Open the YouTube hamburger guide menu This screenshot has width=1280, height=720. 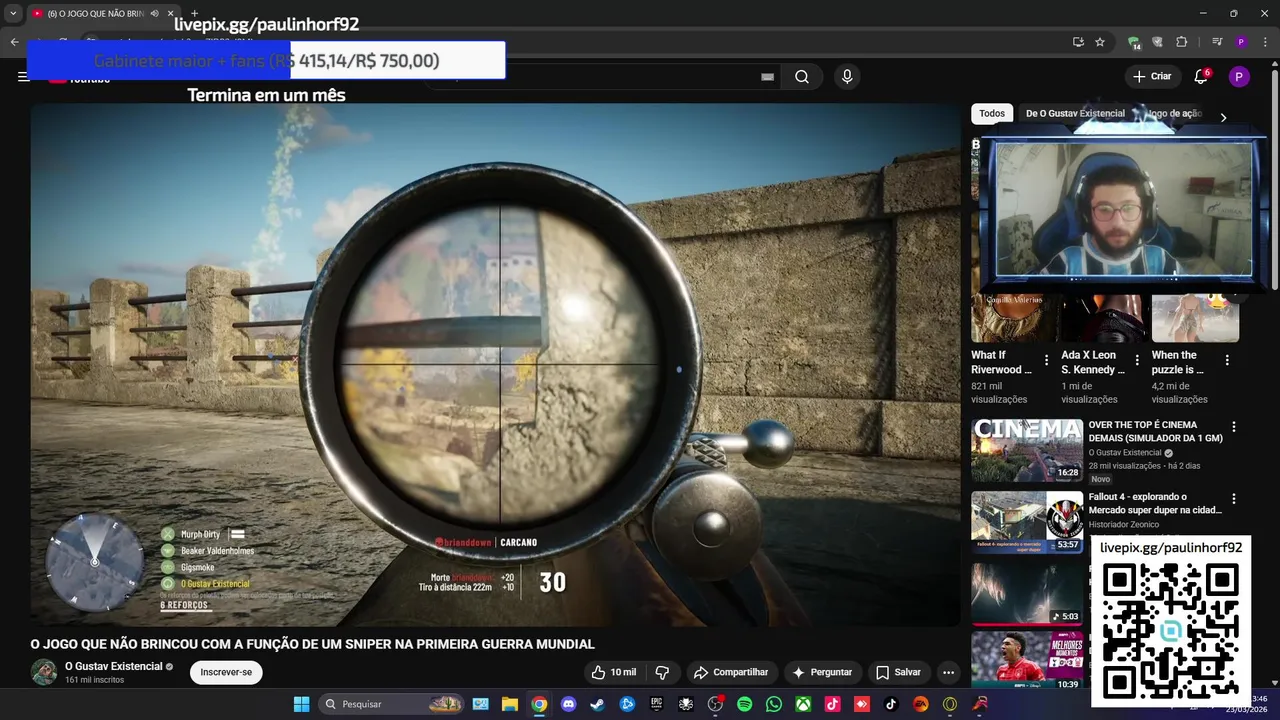coord(23,77)
